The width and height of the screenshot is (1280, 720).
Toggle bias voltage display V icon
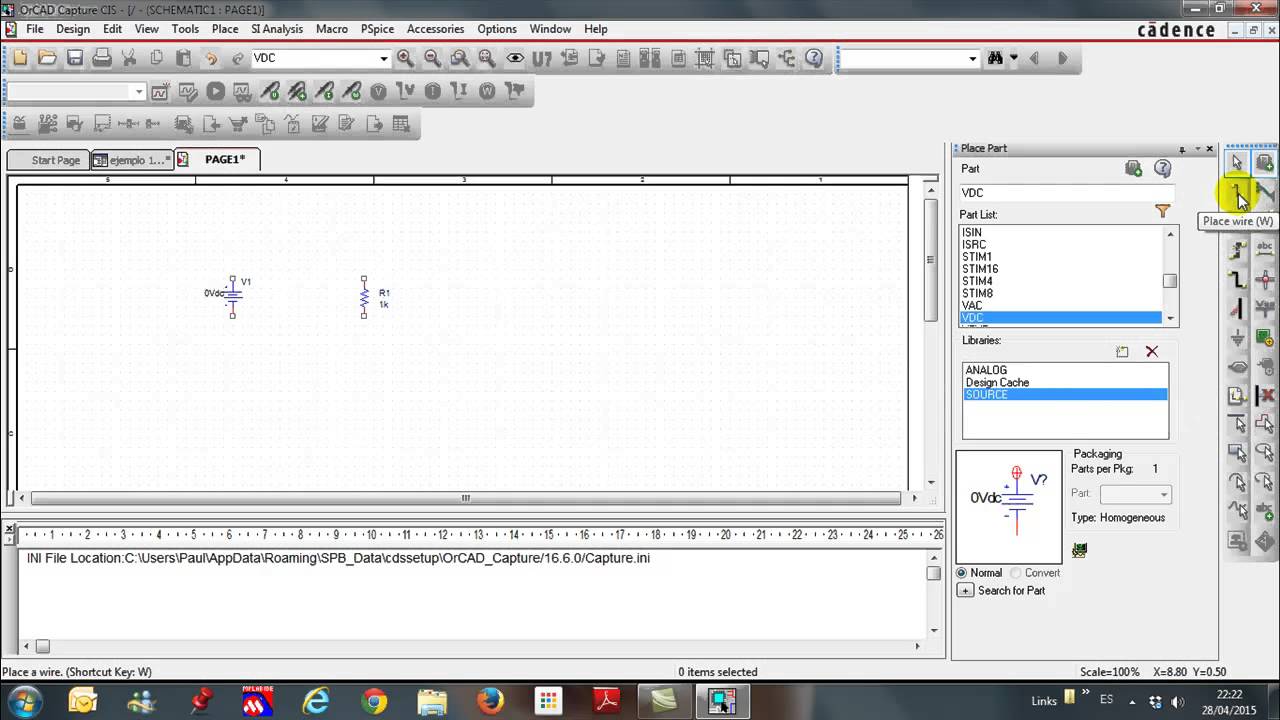click(378, 92)
